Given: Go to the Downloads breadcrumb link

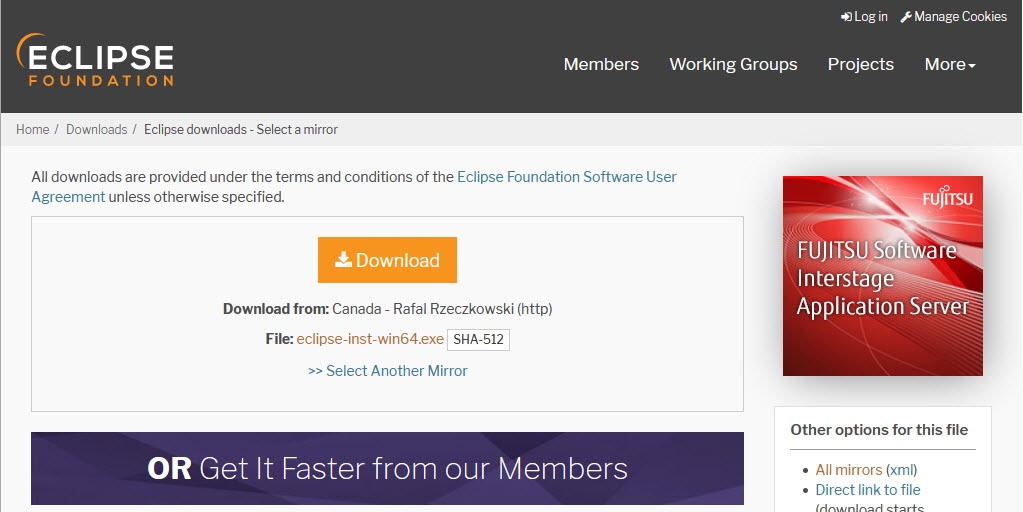Looking at the screenshot, I should [96, 129].
